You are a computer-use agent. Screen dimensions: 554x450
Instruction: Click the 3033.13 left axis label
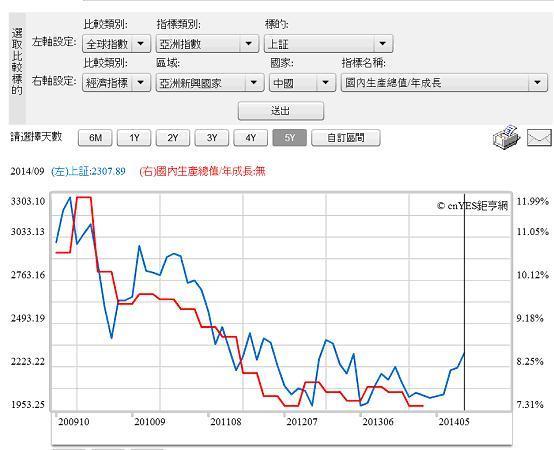click(28, 232)
